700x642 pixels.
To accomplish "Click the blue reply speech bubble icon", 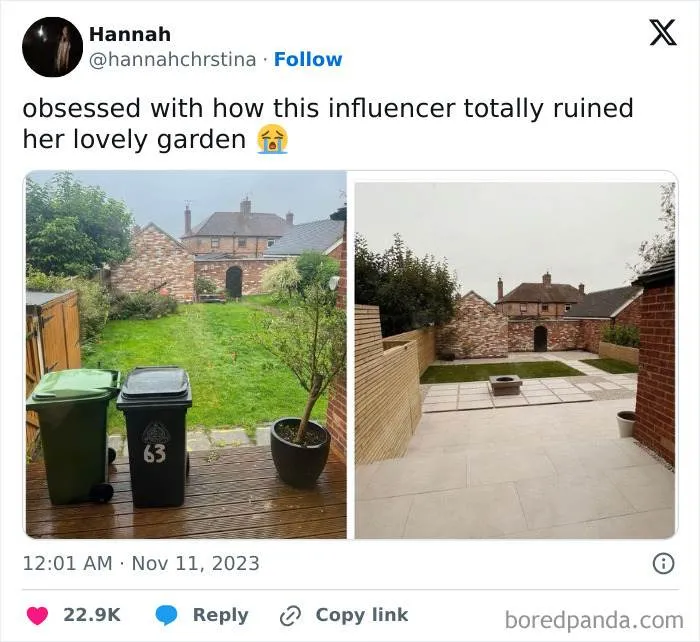I will (x=166, y=616).
